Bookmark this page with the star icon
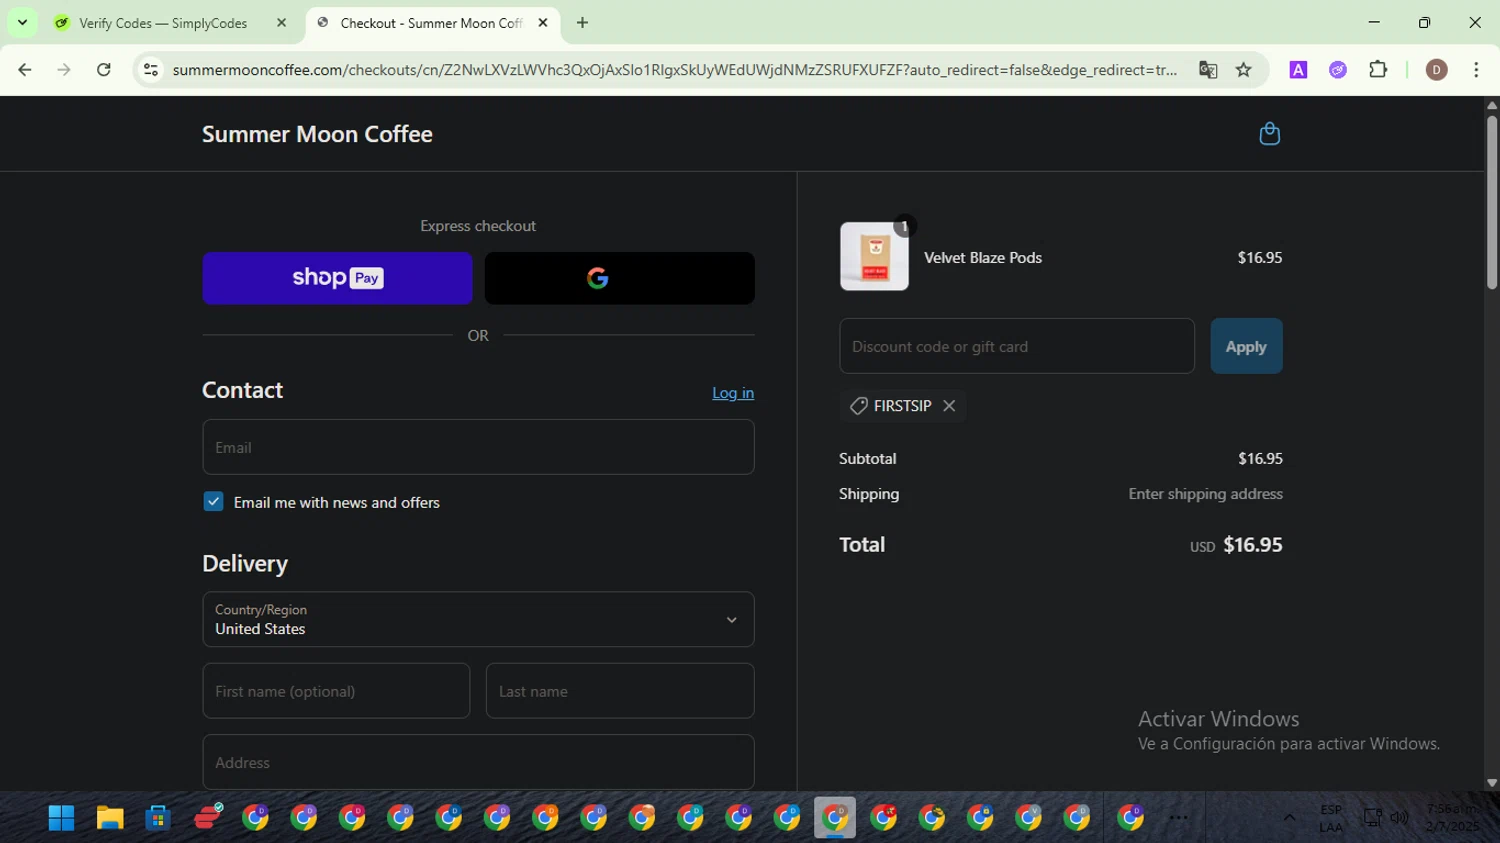Image resolution: width=1500 pixels, height=843 pixels. click(x=1244, y=70)
